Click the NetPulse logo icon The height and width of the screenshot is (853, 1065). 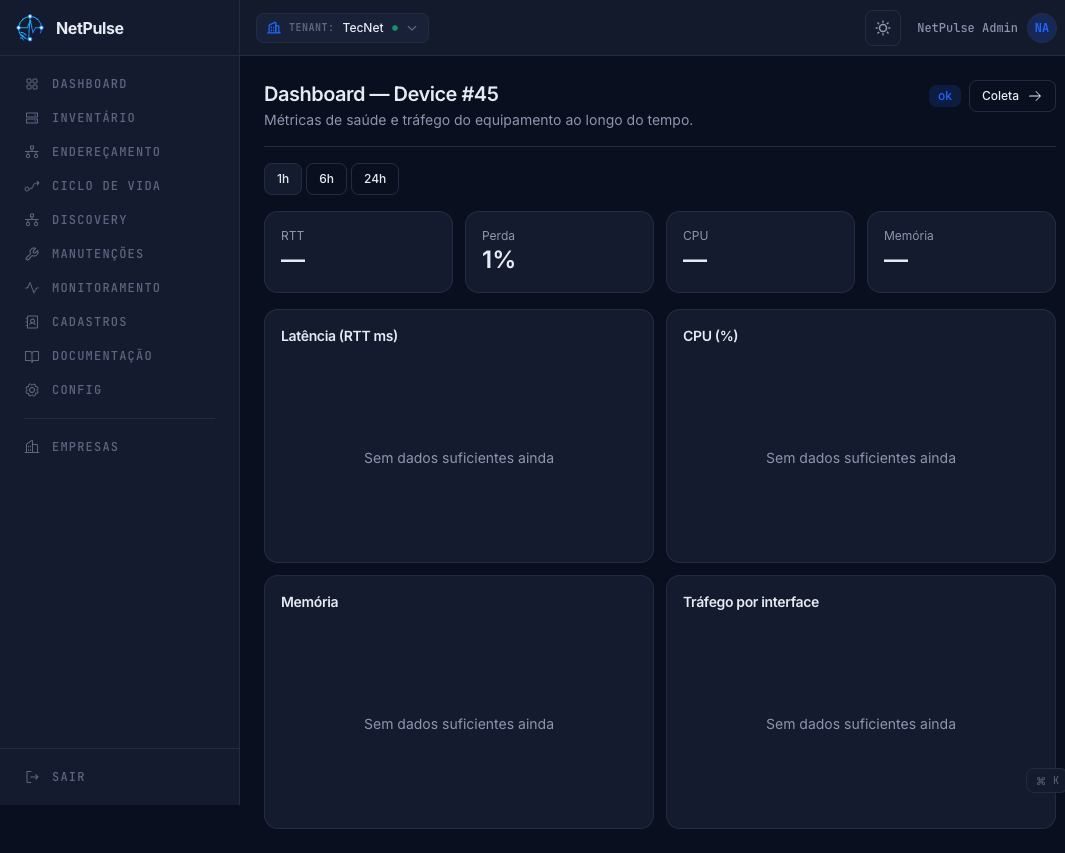(30, 28)
